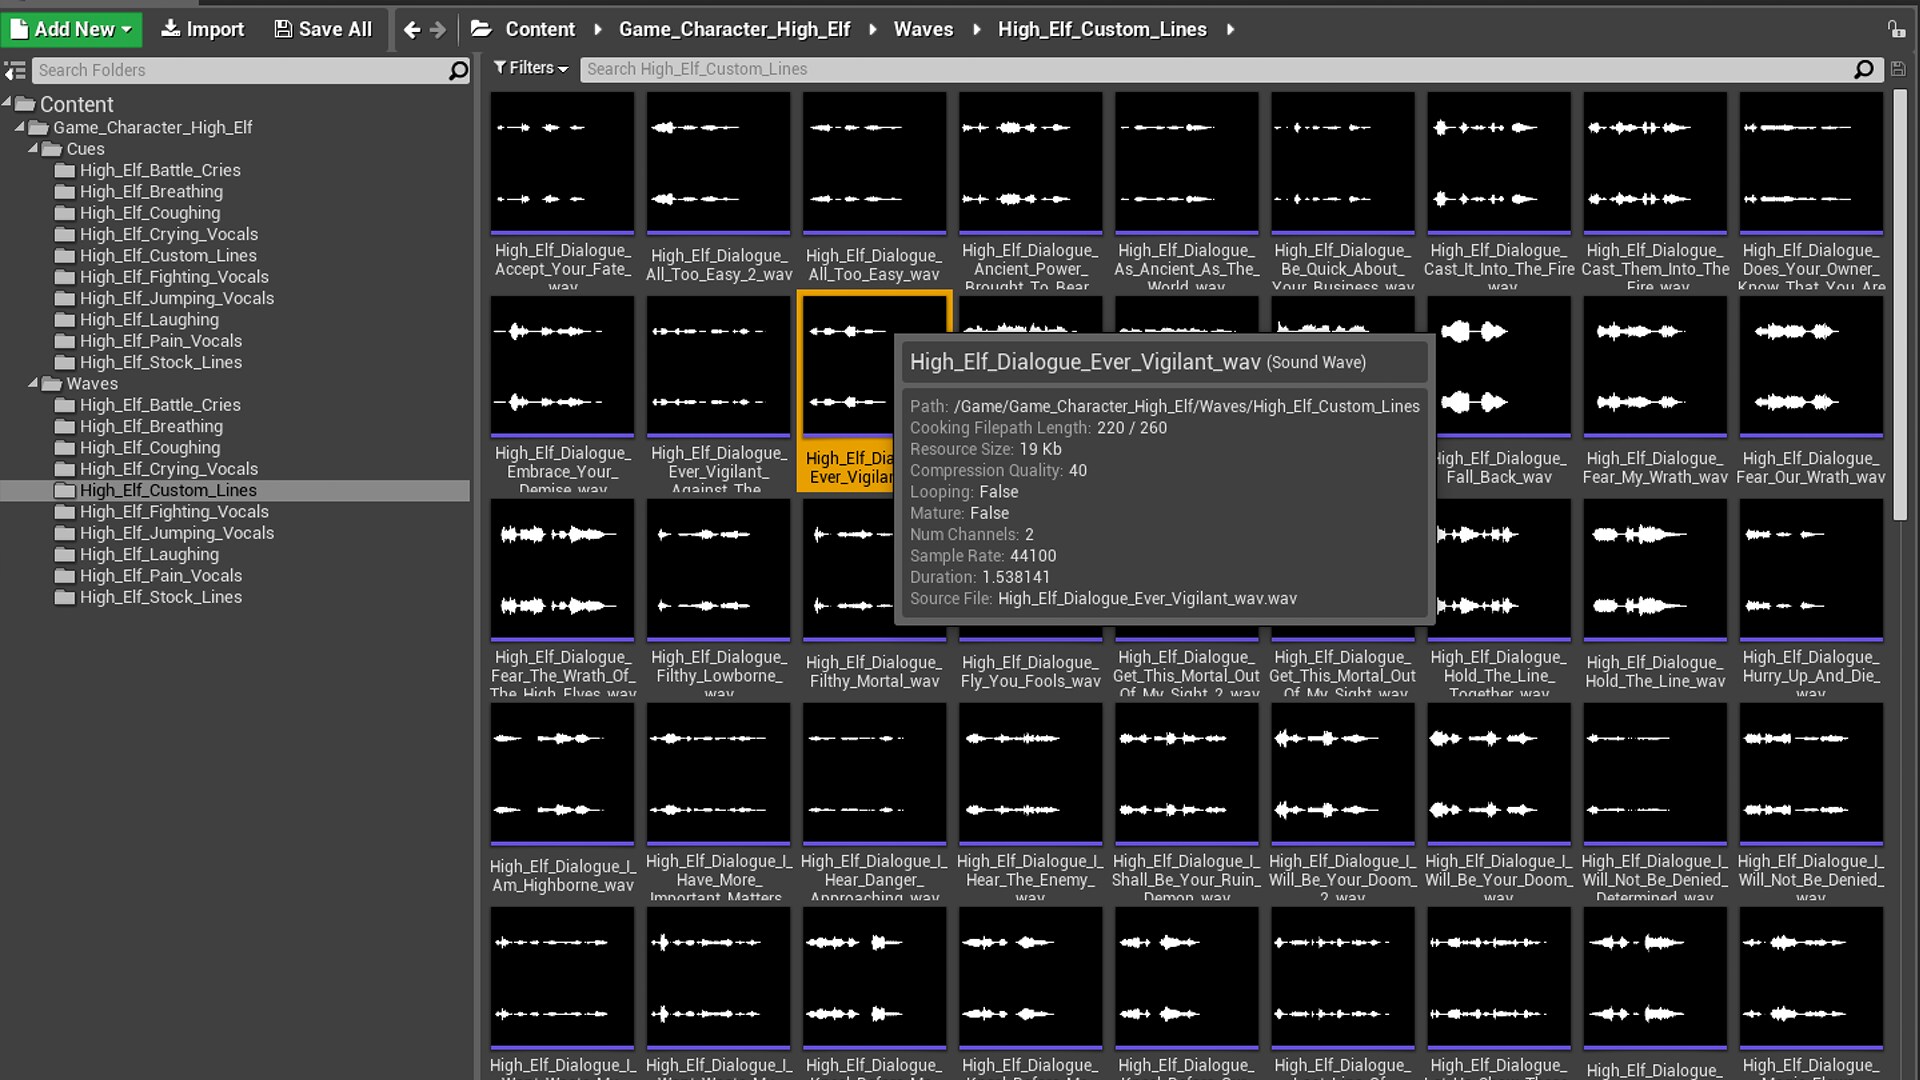Collapse the Cues folder tree
1920x1080 pixels.
(x=33, y=148)
